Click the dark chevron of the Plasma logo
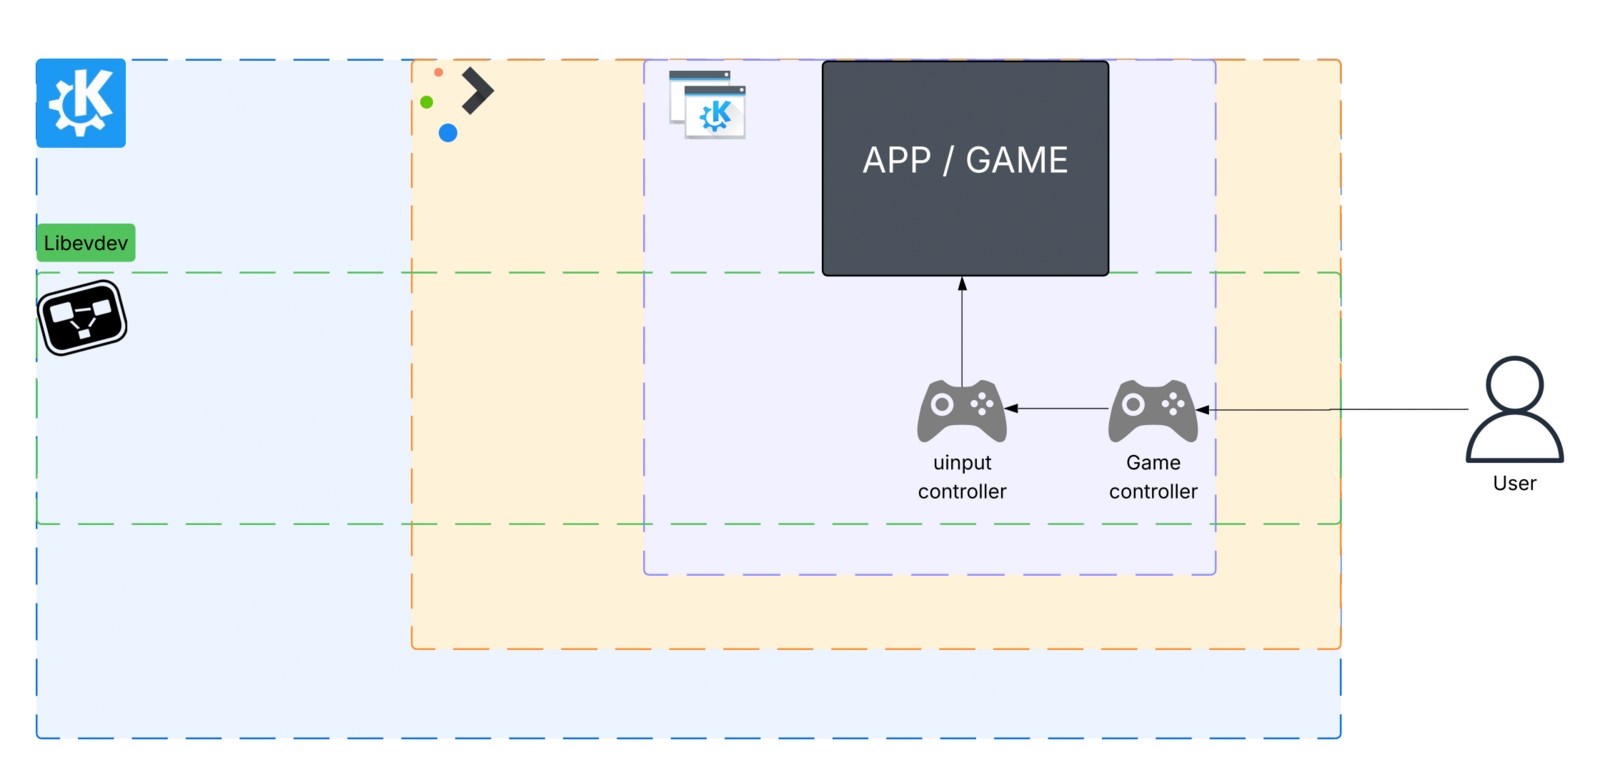Screen dimensions: 1600x775 pos(477,91)
